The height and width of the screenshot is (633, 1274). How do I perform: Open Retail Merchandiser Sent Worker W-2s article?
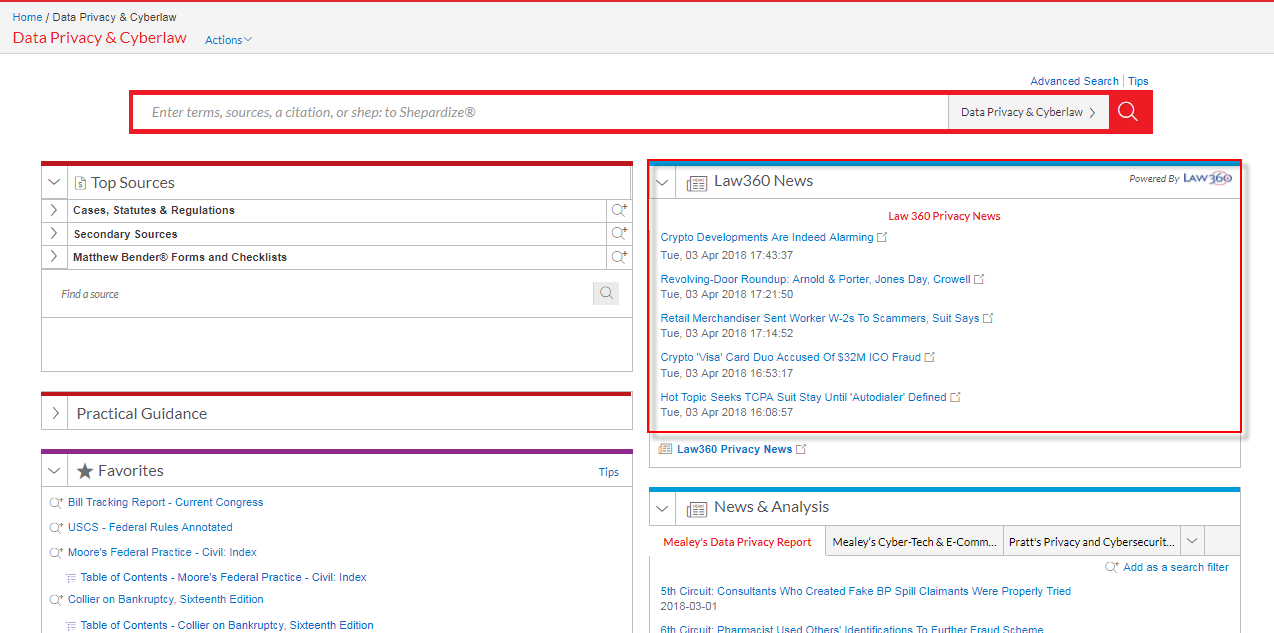[x=820, y=318]
